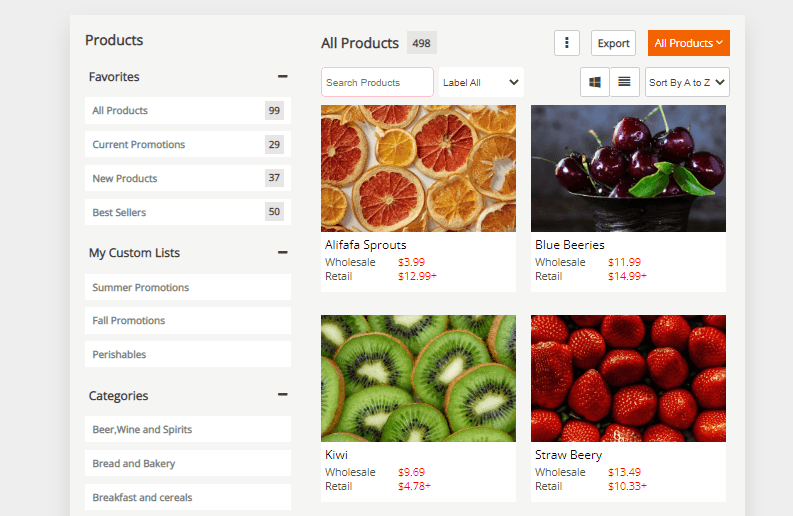Switch to list view
Screen dimensions: 793x516
[624, 82]
